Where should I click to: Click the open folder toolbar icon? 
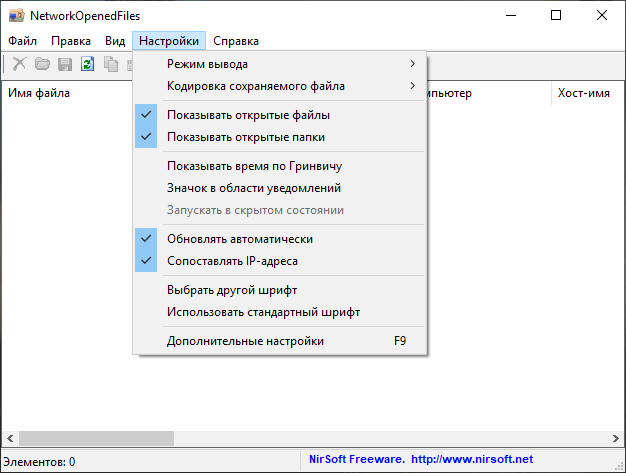pyautogui.click(x=42, y=64)
